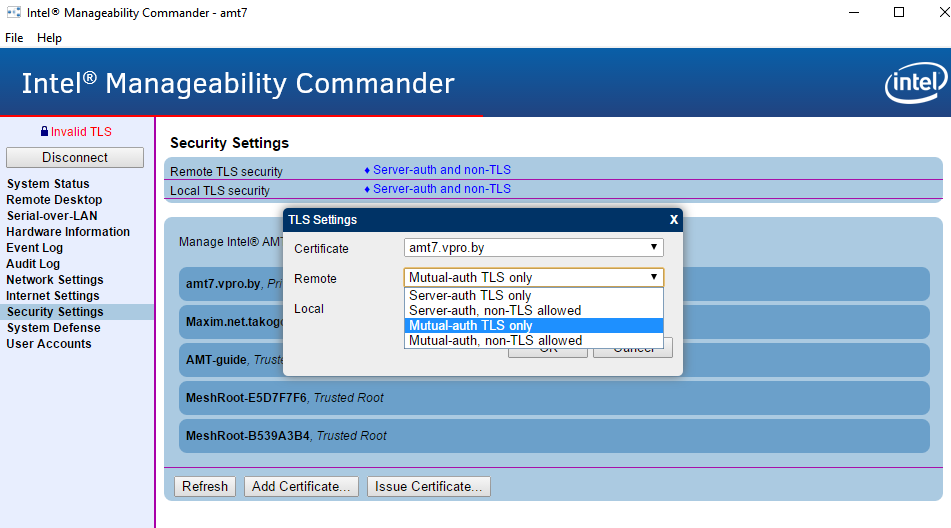Screen dimensions: 951x528
Task: Choose Server-auth, non-TLS allowed option
Action: tap(534, 310)
